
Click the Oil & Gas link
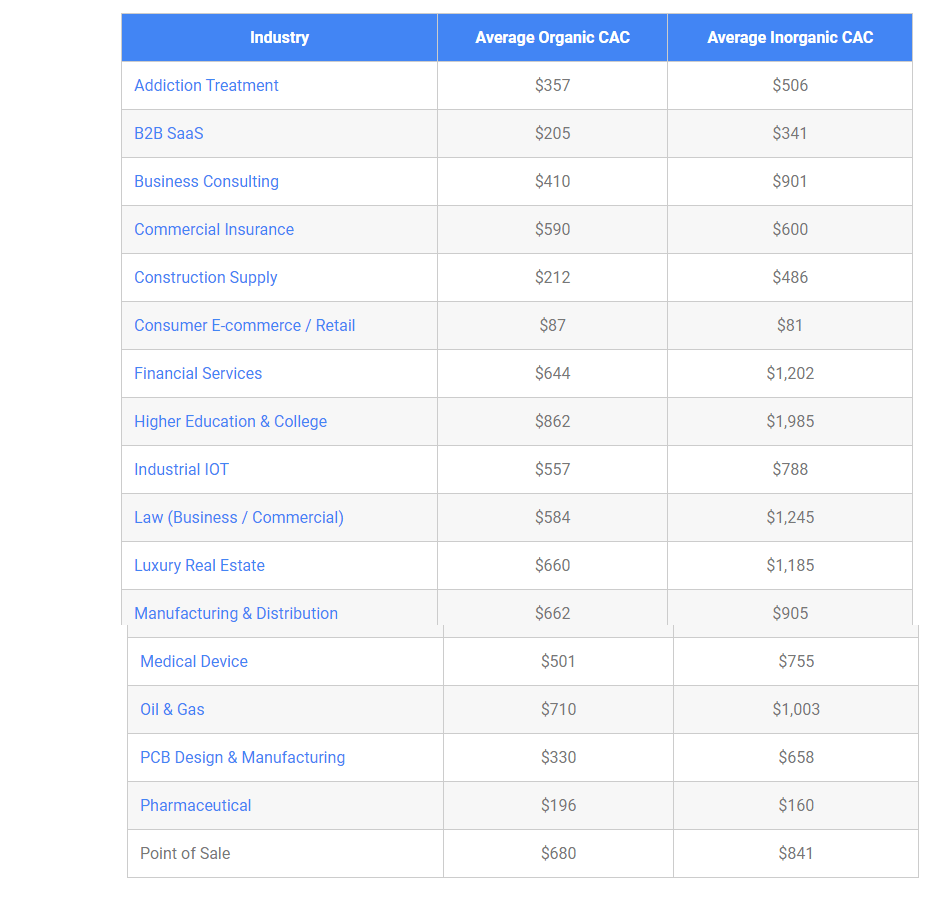click(x=172, y=710)
